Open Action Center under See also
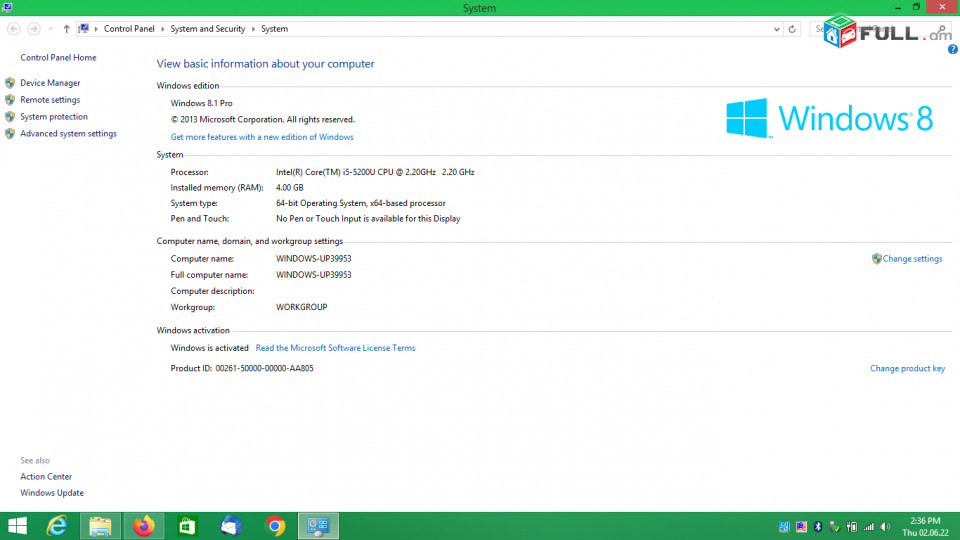The height and width of the screenshot is (540, 960). pyautogui.click(x=46, y=476)
